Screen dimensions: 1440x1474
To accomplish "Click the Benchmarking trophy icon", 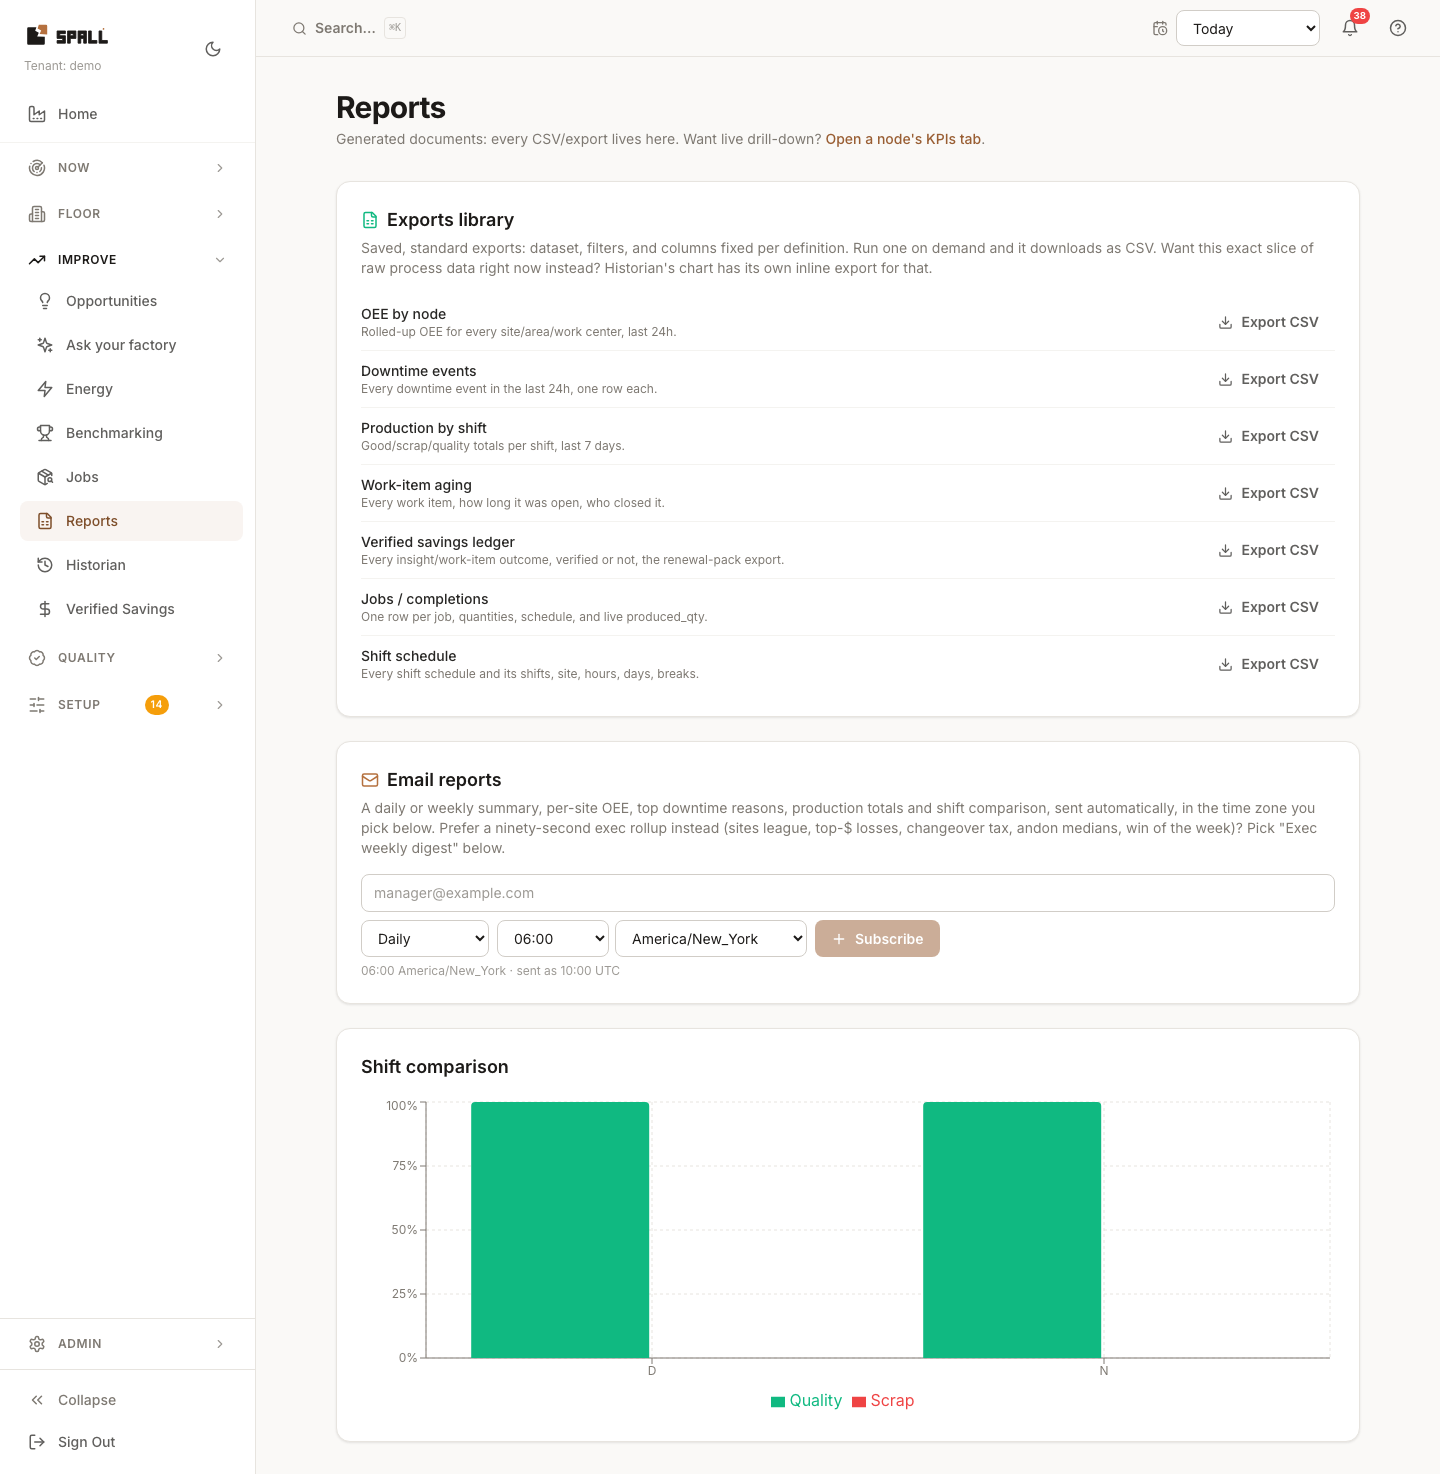I will [45, 433].
